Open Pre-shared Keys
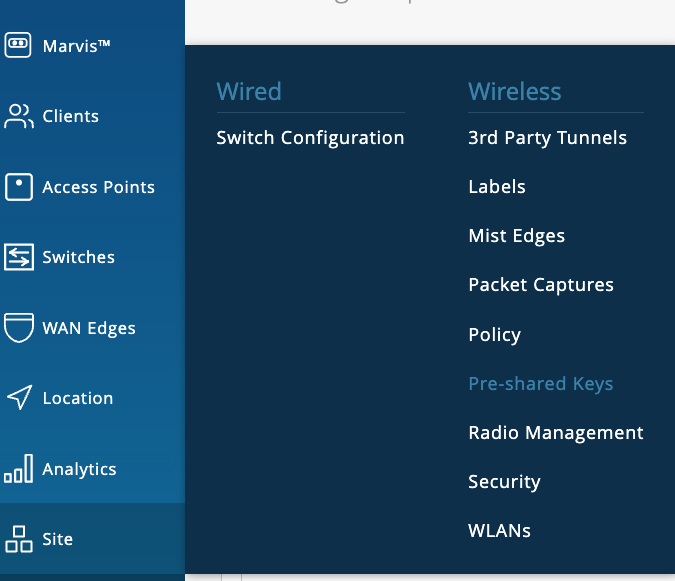Screen dimensions: 675x581 [x=540, y=384]
